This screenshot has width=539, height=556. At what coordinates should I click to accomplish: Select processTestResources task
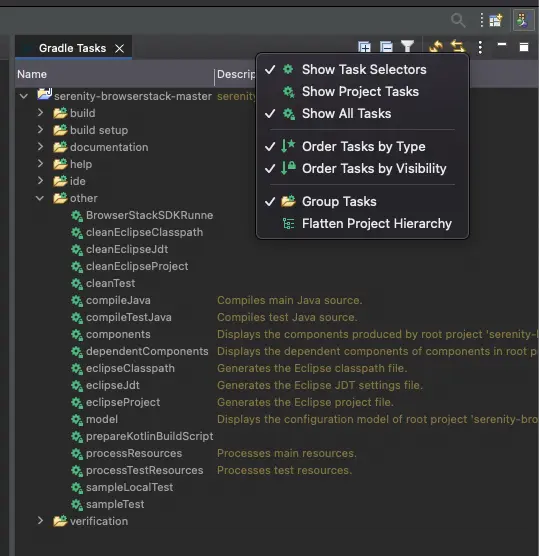(x=145, y=471)
